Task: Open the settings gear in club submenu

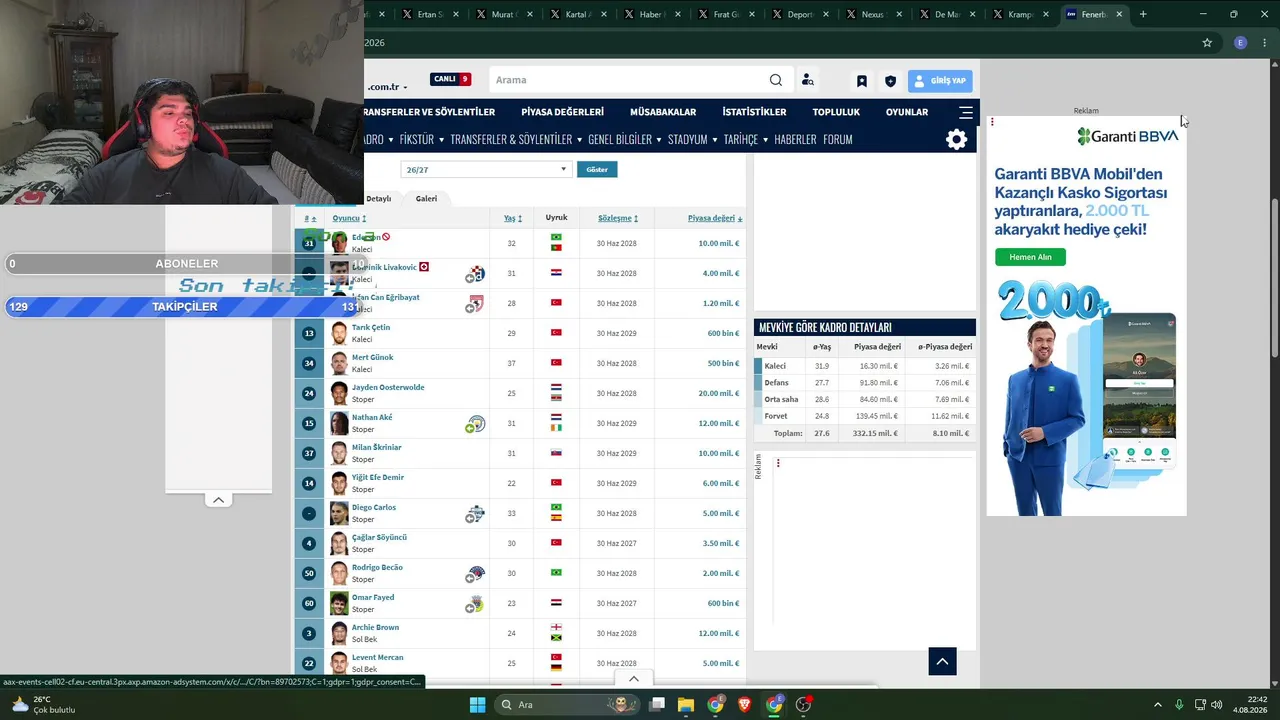Action: pyautogui.click(x=957, y=140)
